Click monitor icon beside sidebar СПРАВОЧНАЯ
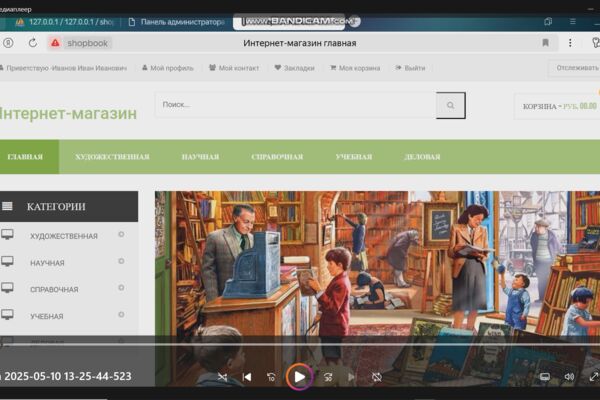Screen dimensions: 600x400 7,288
